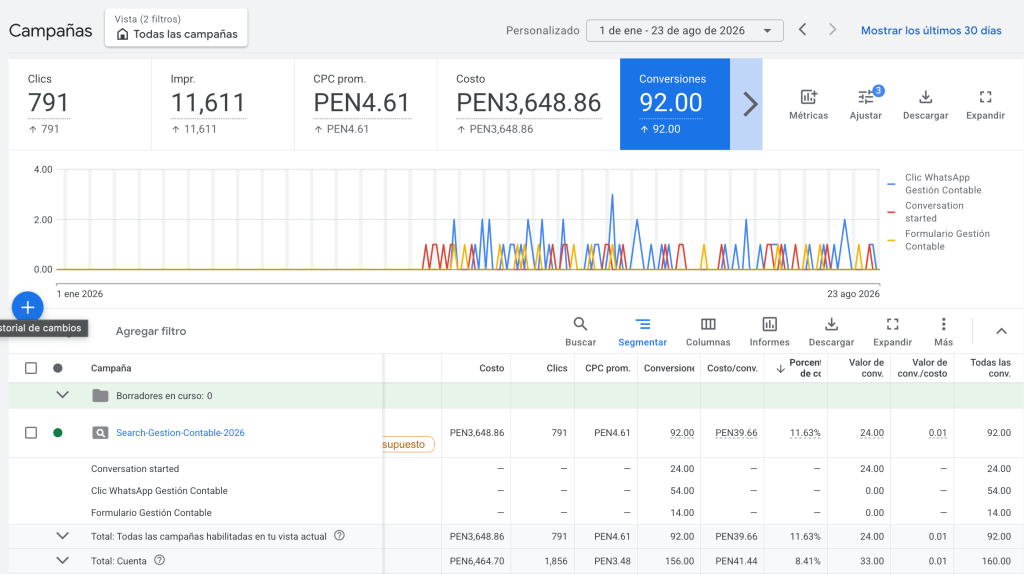This screenshot has height=574, width=1024.
Task: Click the PEN6,464.70 account total cost
Action: [477, 560]
